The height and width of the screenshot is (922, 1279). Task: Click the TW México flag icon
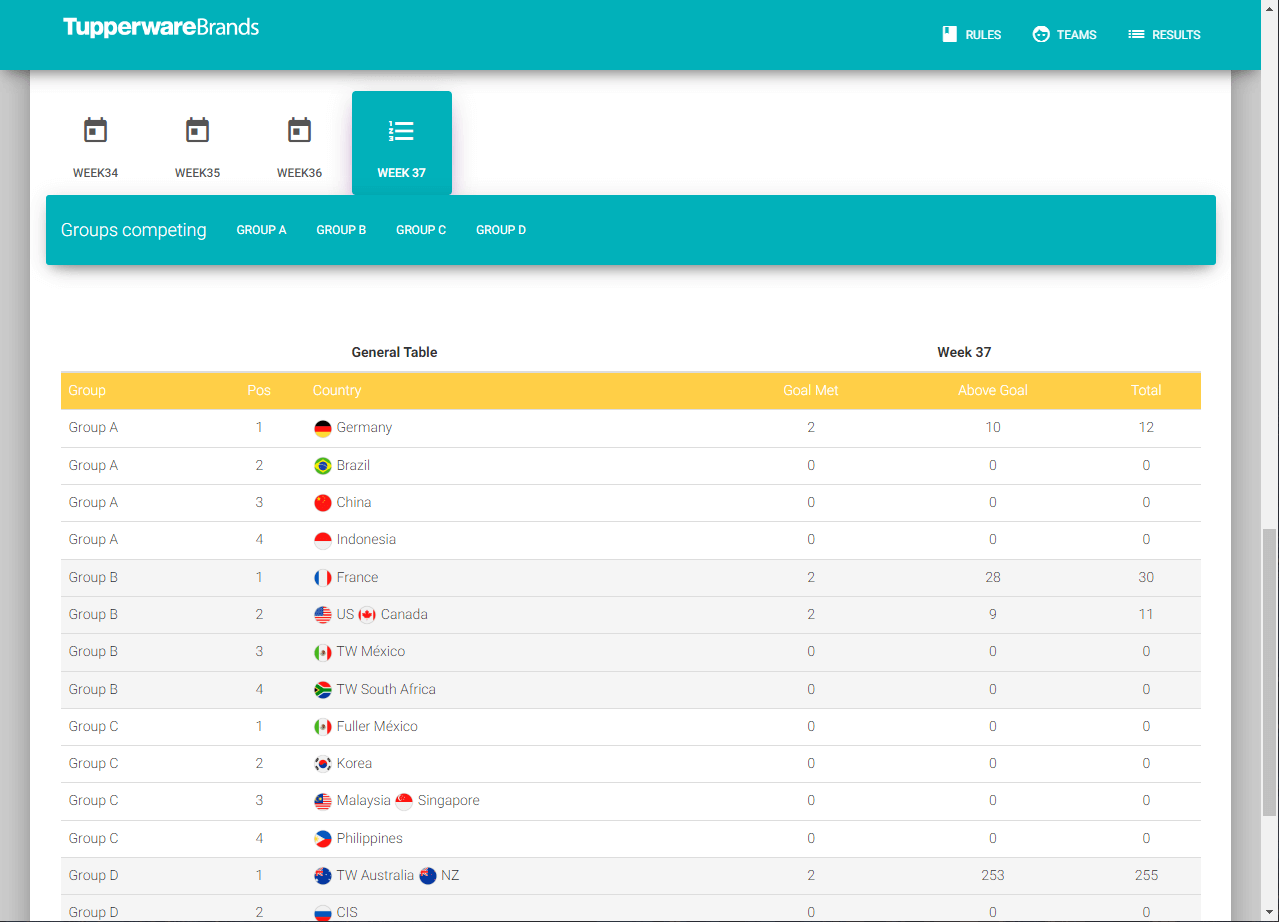[323, 652]
